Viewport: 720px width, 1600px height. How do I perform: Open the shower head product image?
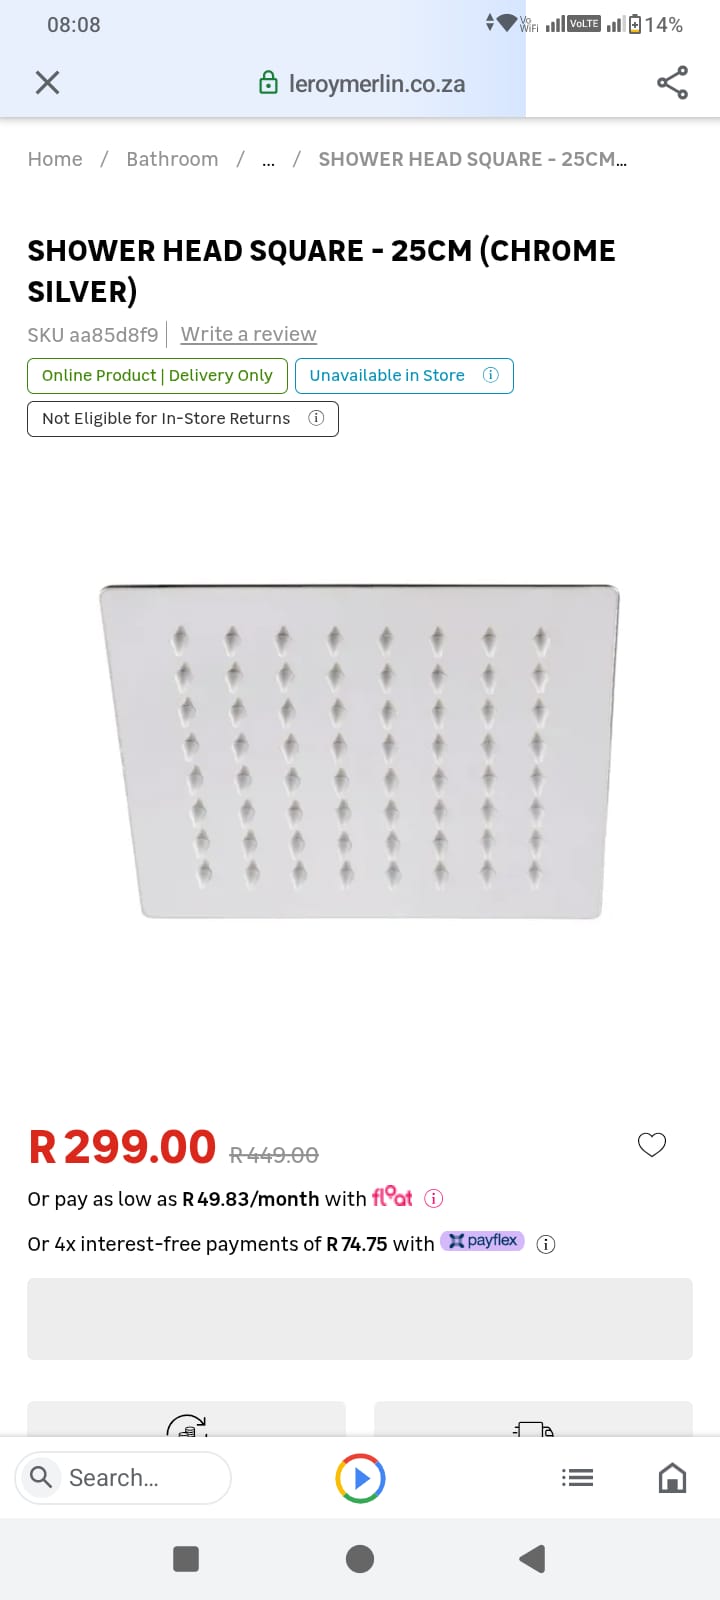pyautogui.click(x=360, y=752)
